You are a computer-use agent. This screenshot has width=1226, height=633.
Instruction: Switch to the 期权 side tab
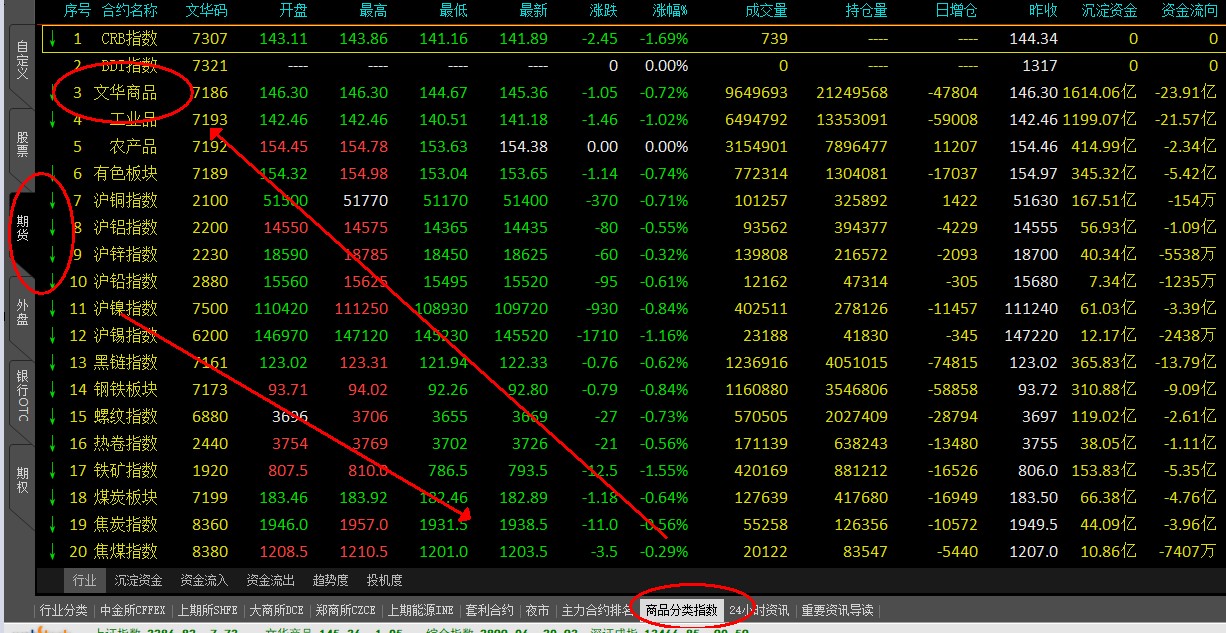22,480
